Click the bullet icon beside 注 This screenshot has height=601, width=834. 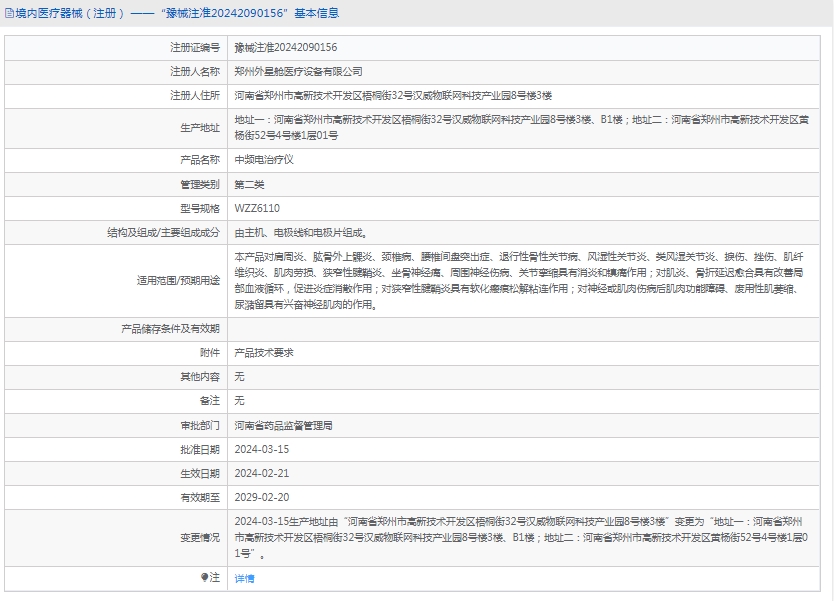click(x=203, y=577)
